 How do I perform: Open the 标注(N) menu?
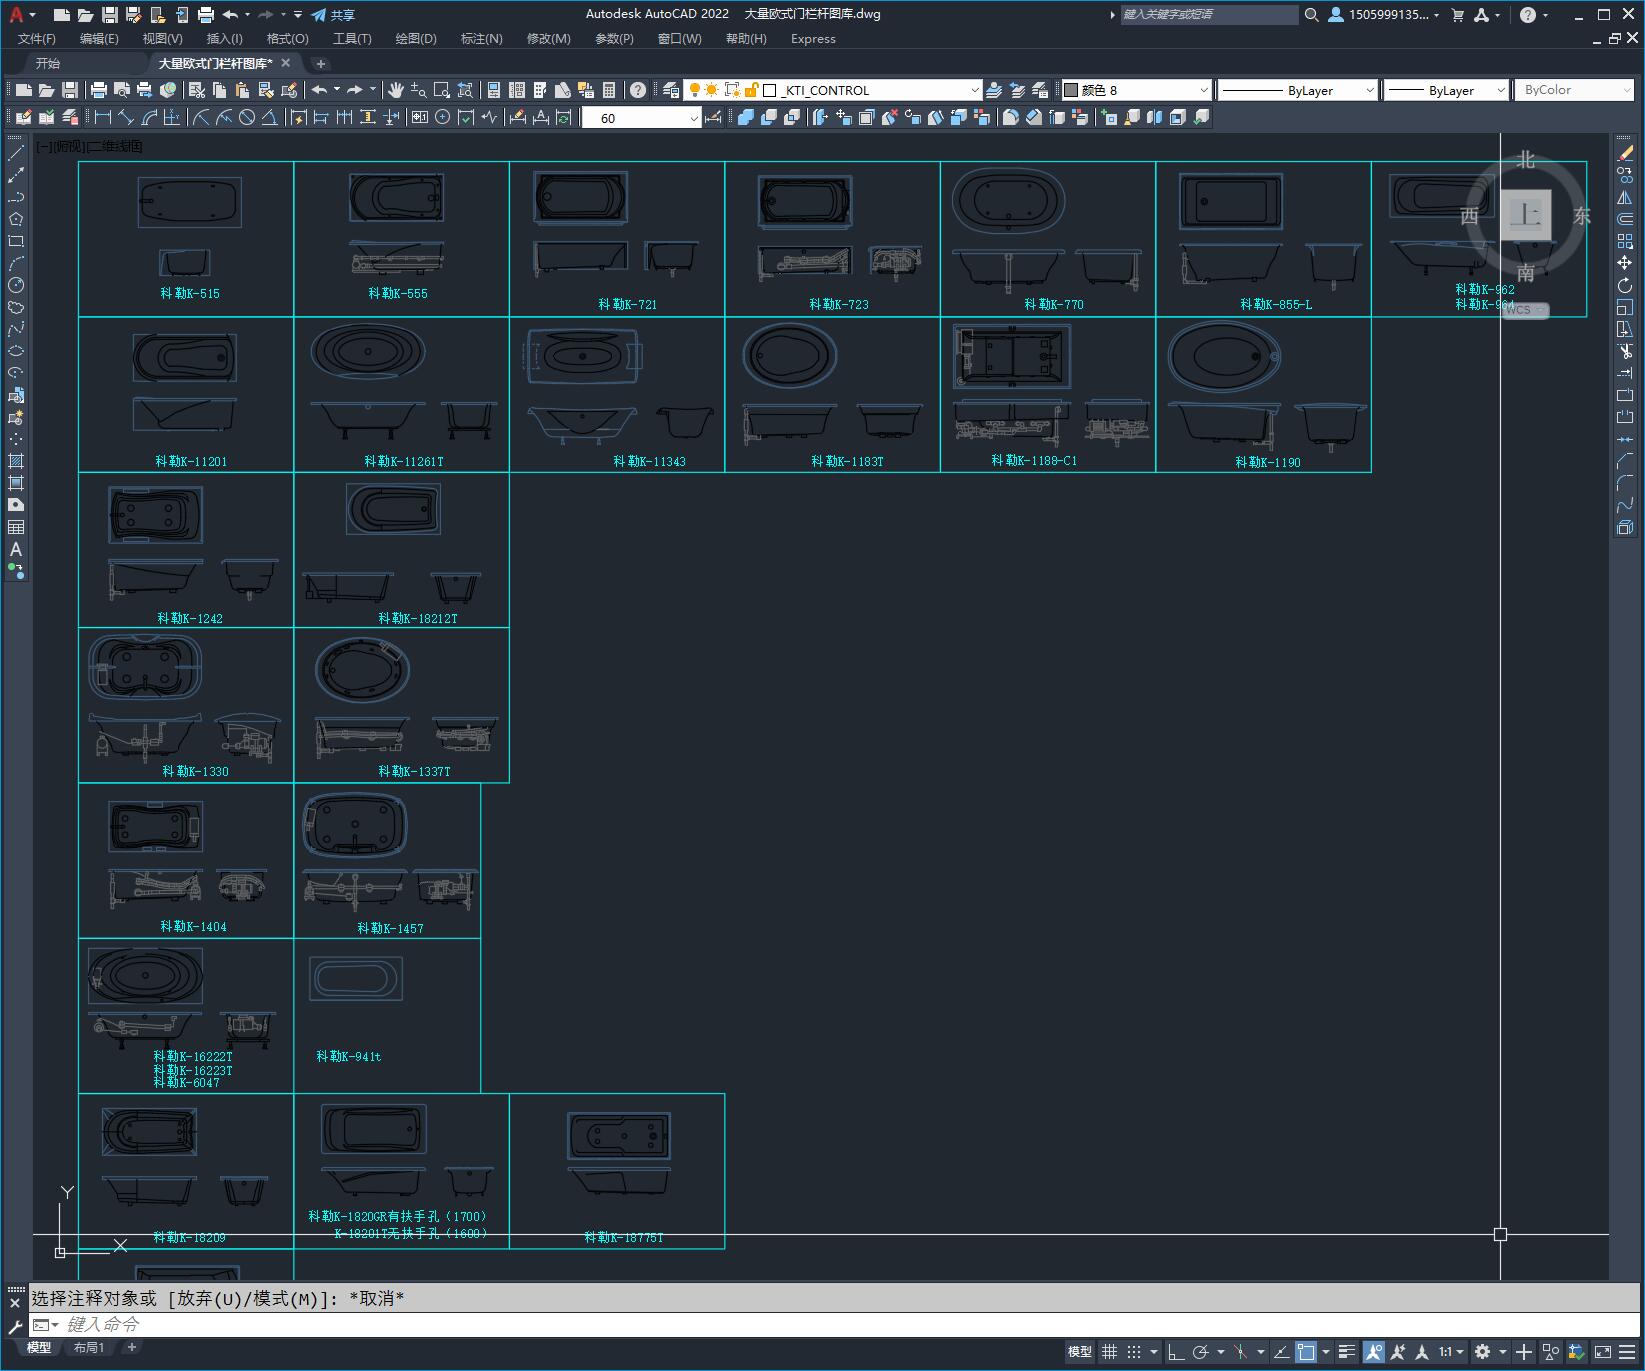(481, 39)
